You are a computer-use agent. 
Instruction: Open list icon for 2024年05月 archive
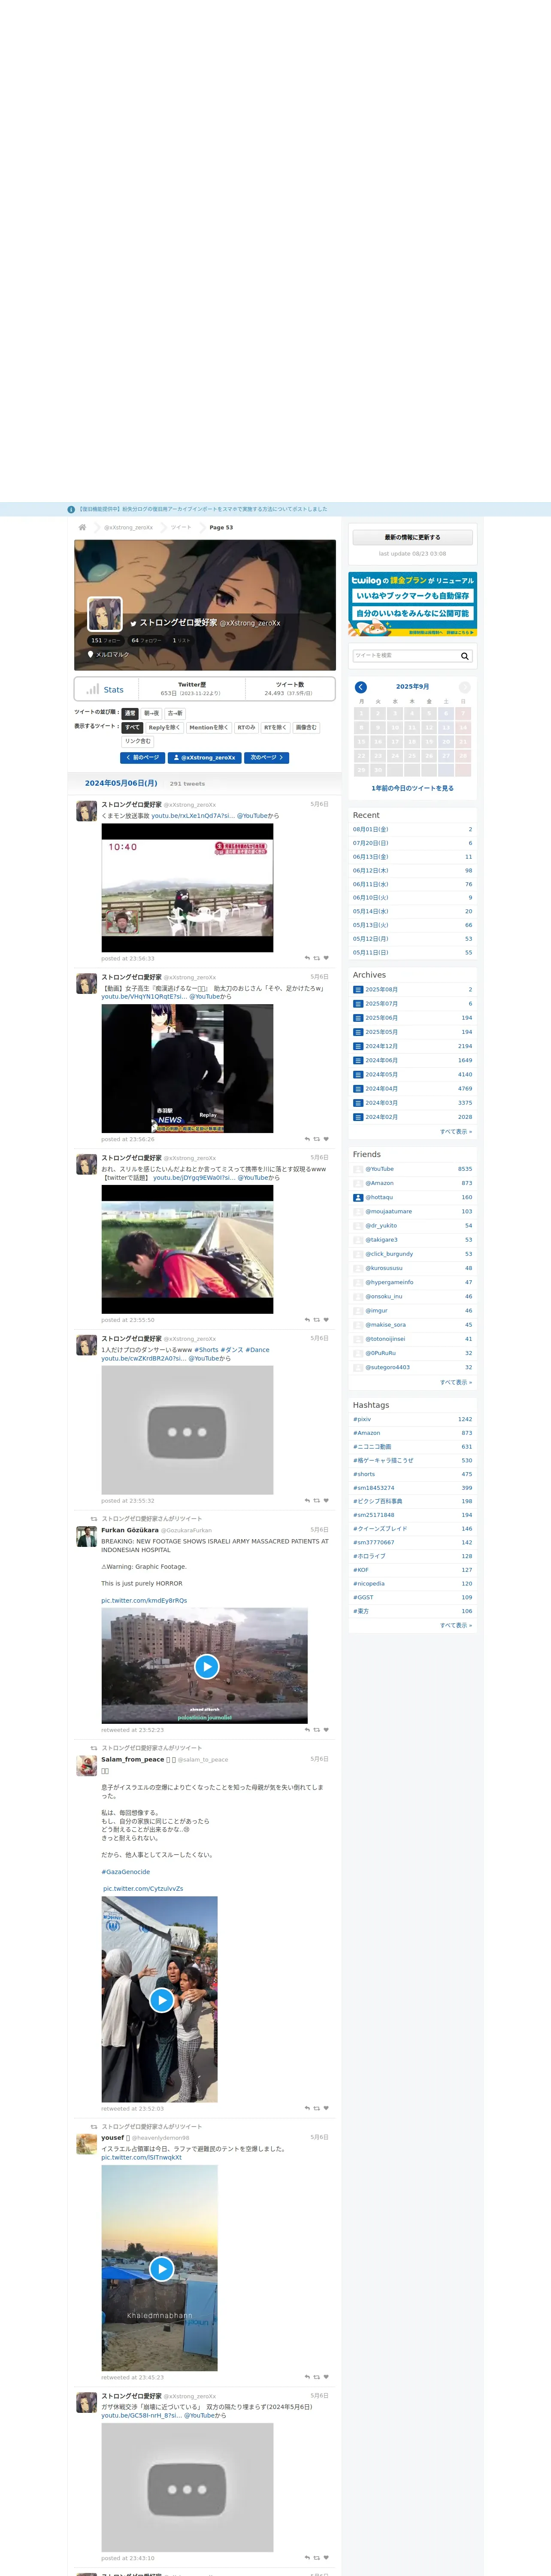coord(358,1074)
